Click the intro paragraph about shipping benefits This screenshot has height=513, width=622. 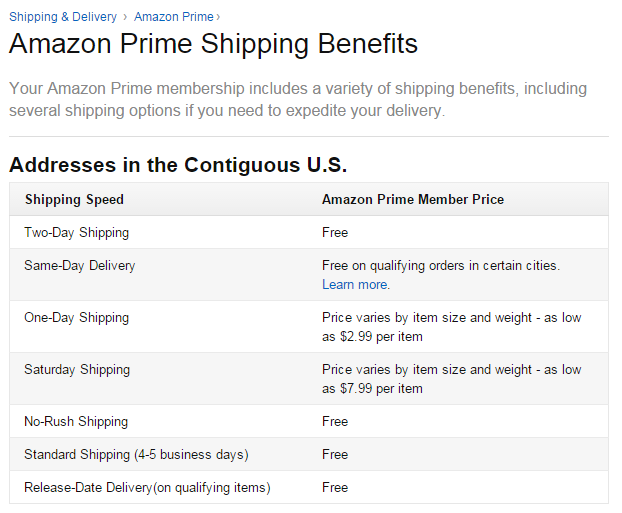tap(298, 99)
